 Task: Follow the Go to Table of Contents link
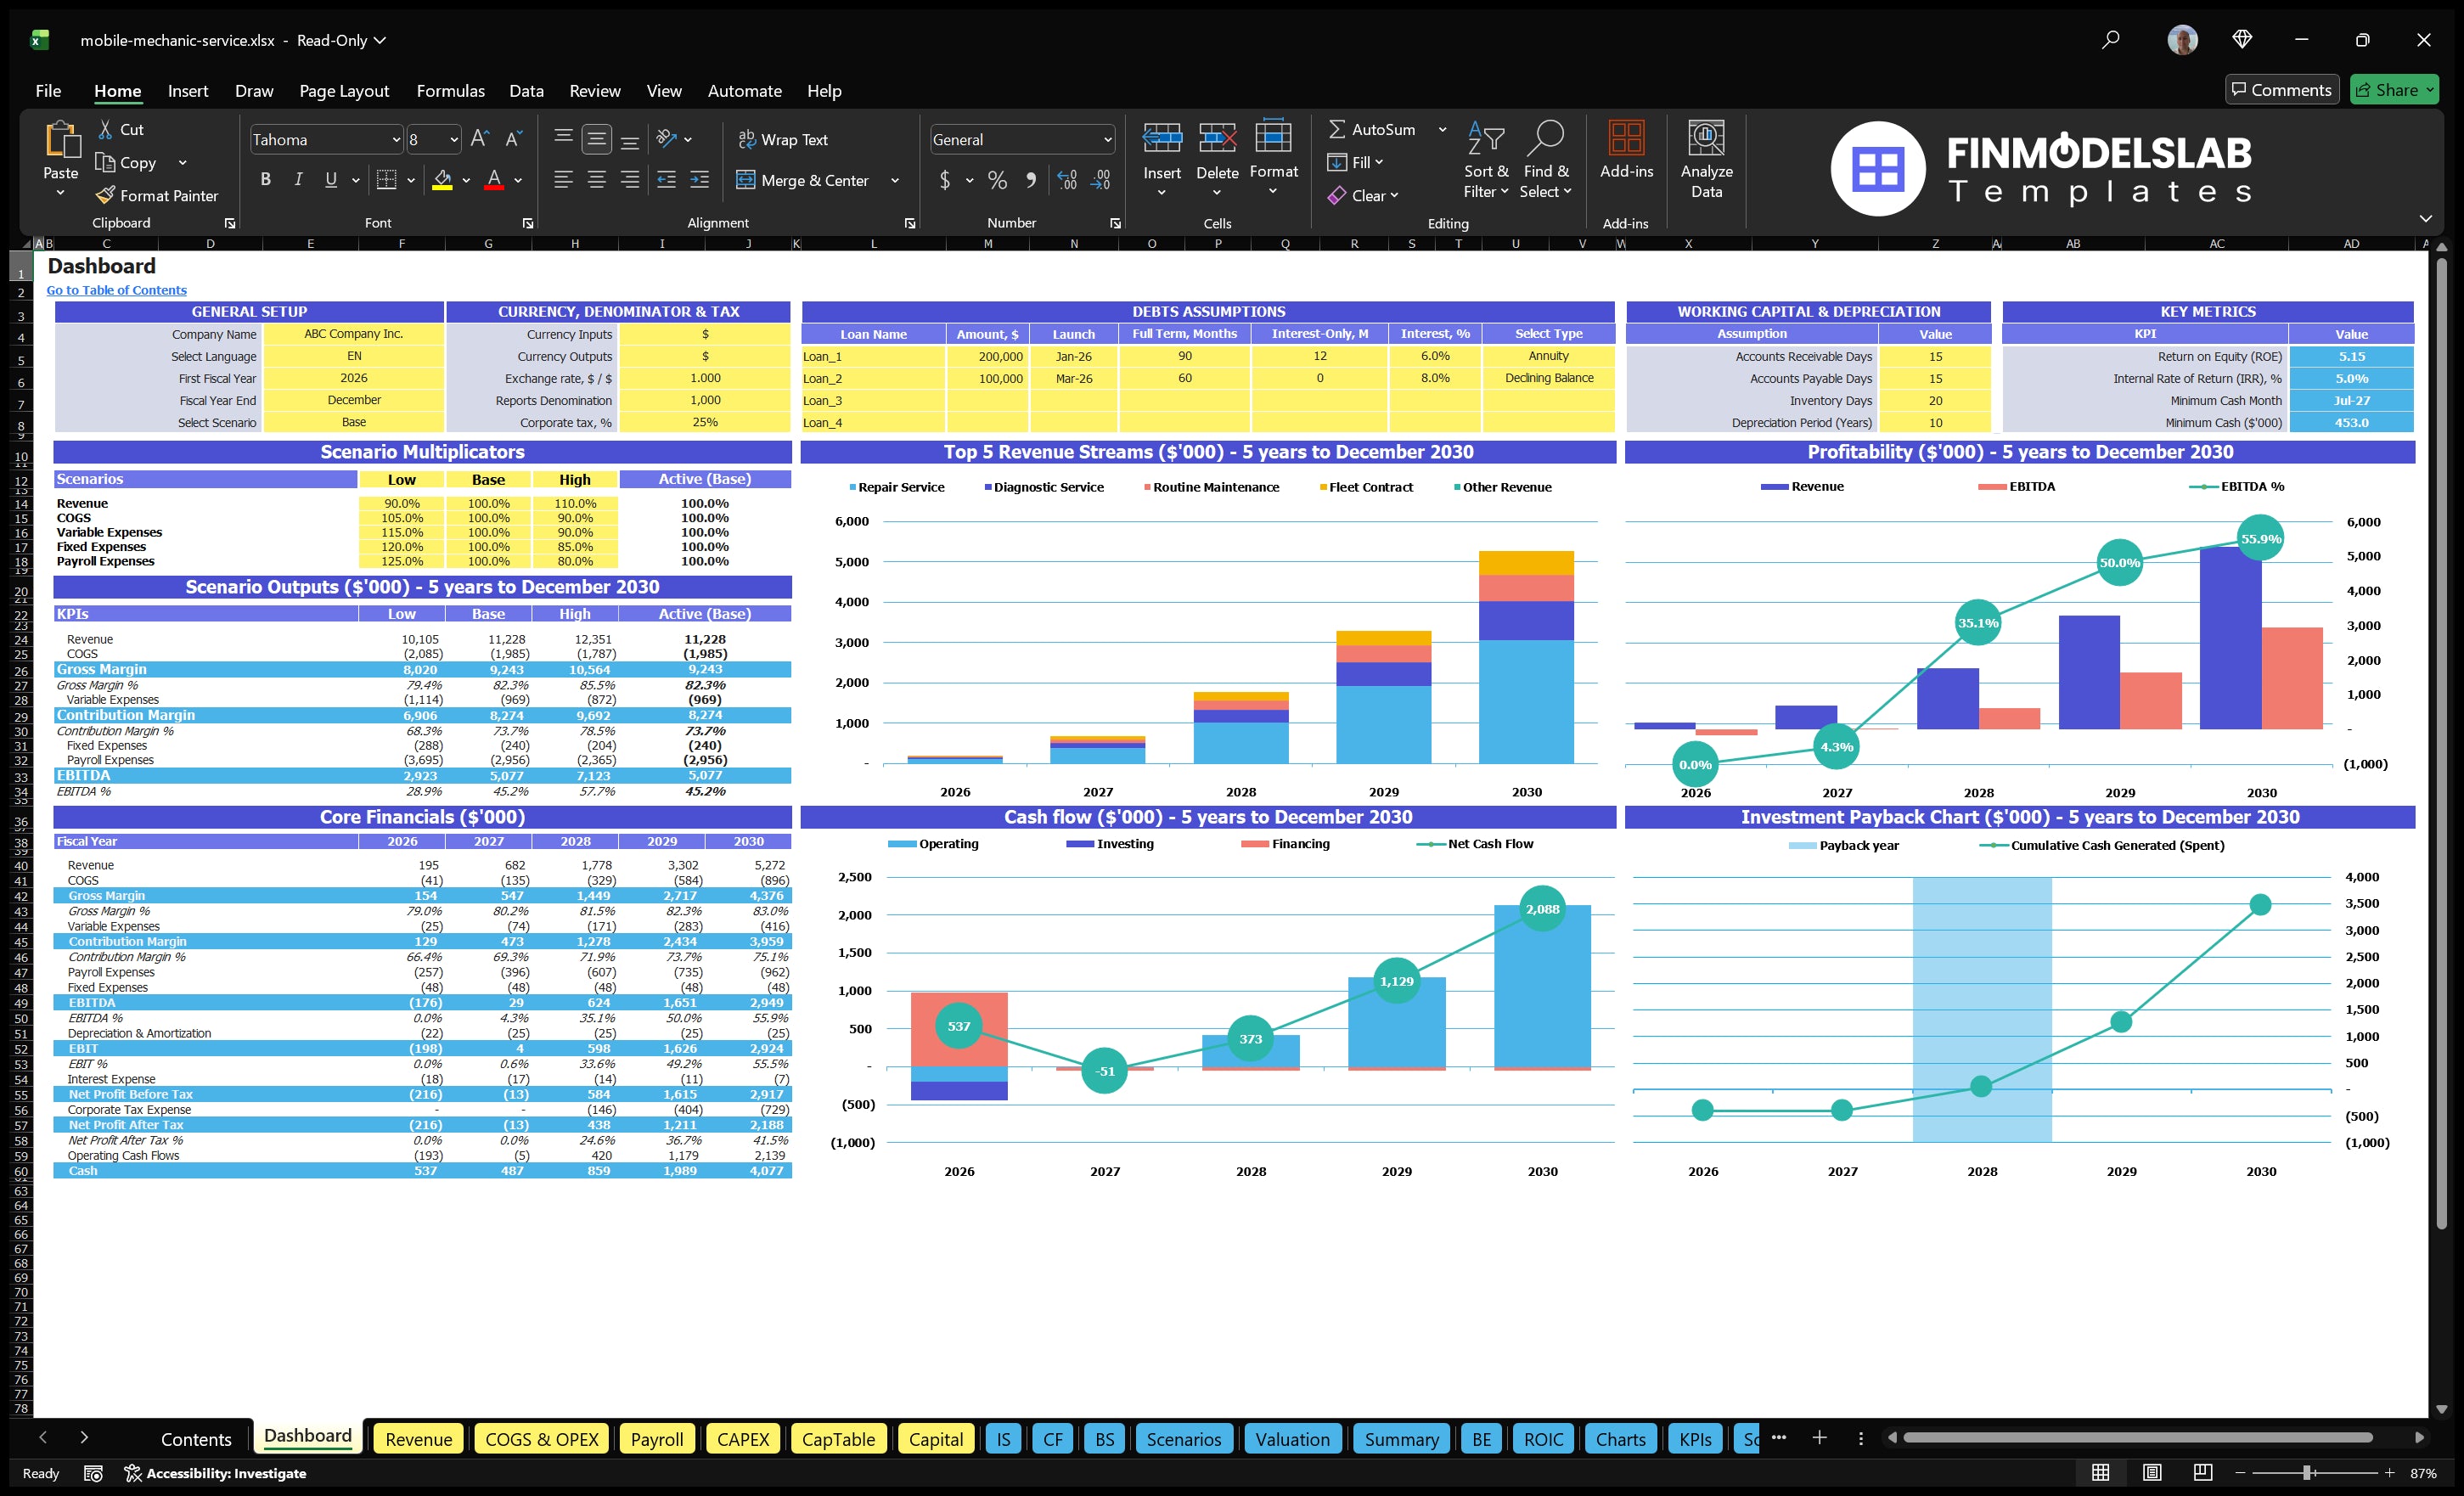pos(116,290)
